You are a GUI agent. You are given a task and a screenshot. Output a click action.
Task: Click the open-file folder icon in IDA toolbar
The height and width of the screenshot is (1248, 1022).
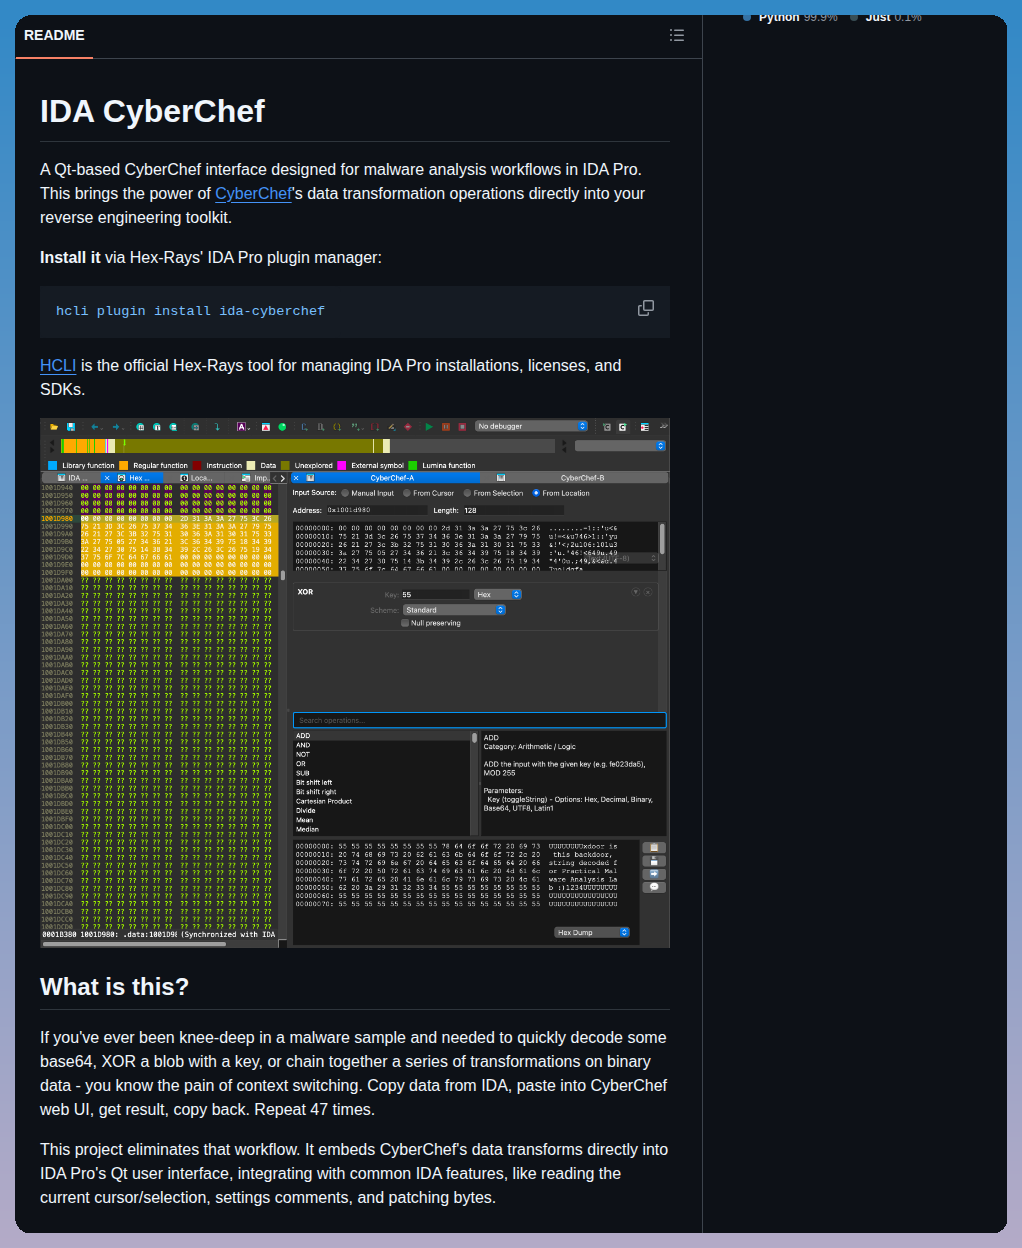click(x=54, y=427)
